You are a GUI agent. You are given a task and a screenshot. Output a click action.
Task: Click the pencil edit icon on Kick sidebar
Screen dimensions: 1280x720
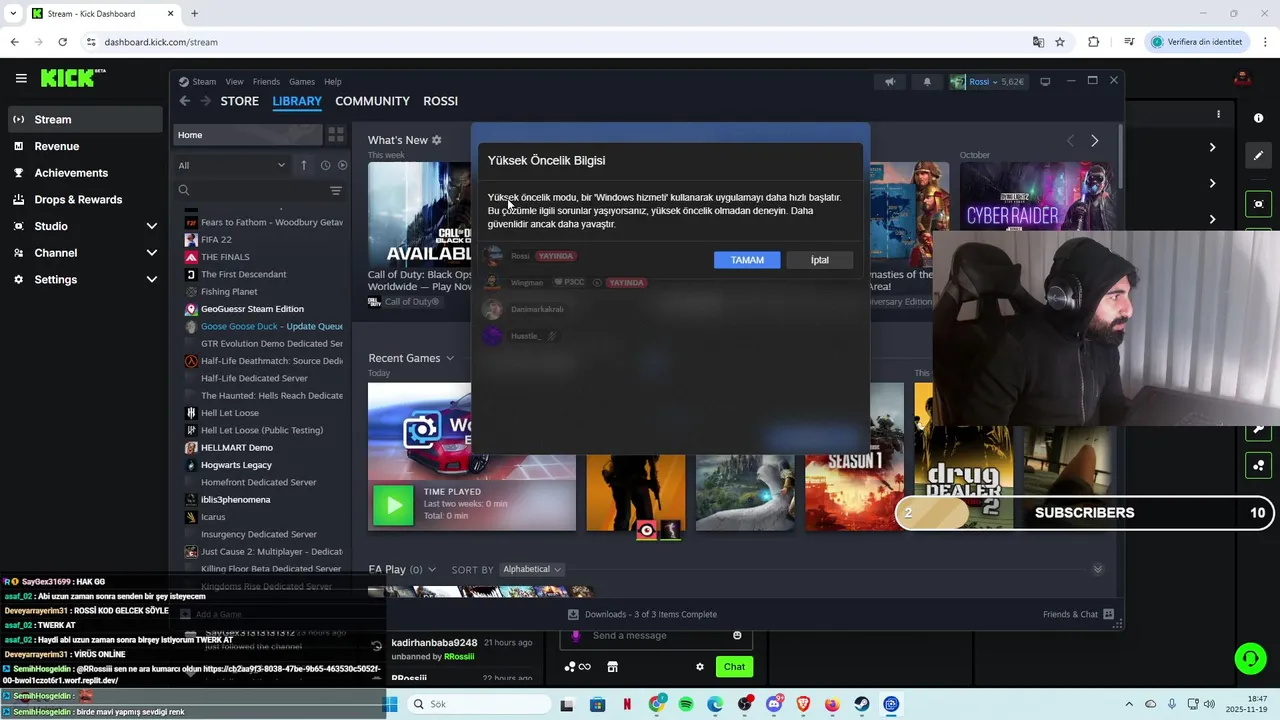coord(1258,155)
